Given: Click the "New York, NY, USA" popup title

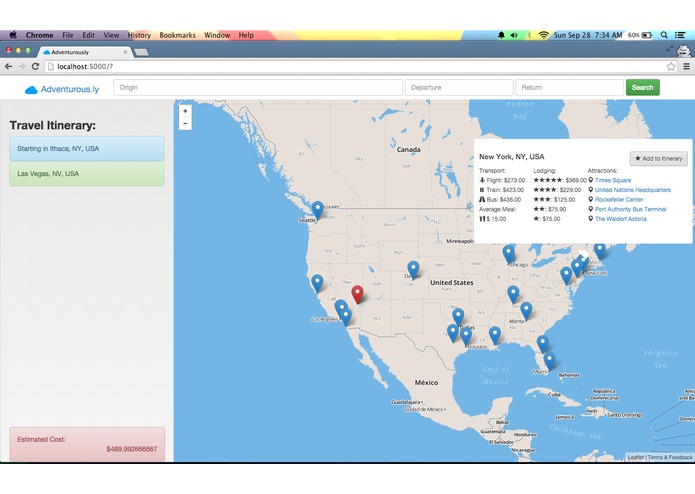Looking at the screenshot, I should tap(511, 157).
